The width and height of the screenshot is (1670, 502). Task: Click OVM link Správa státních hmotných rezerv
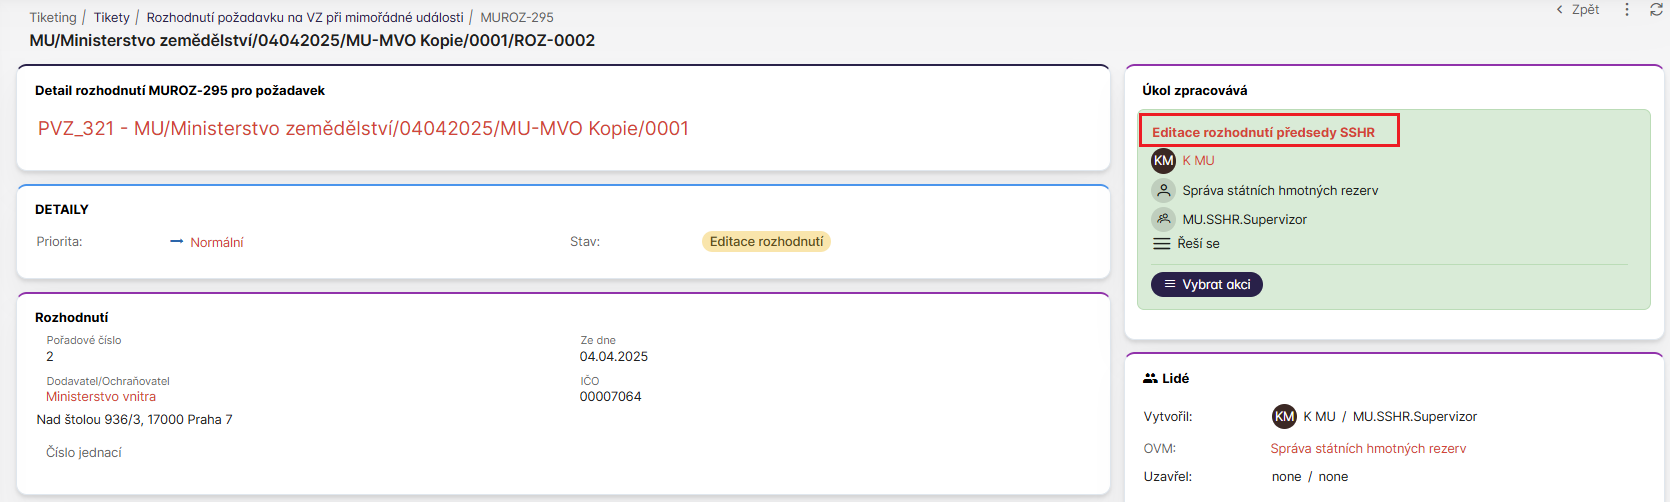pos(1368,449)
